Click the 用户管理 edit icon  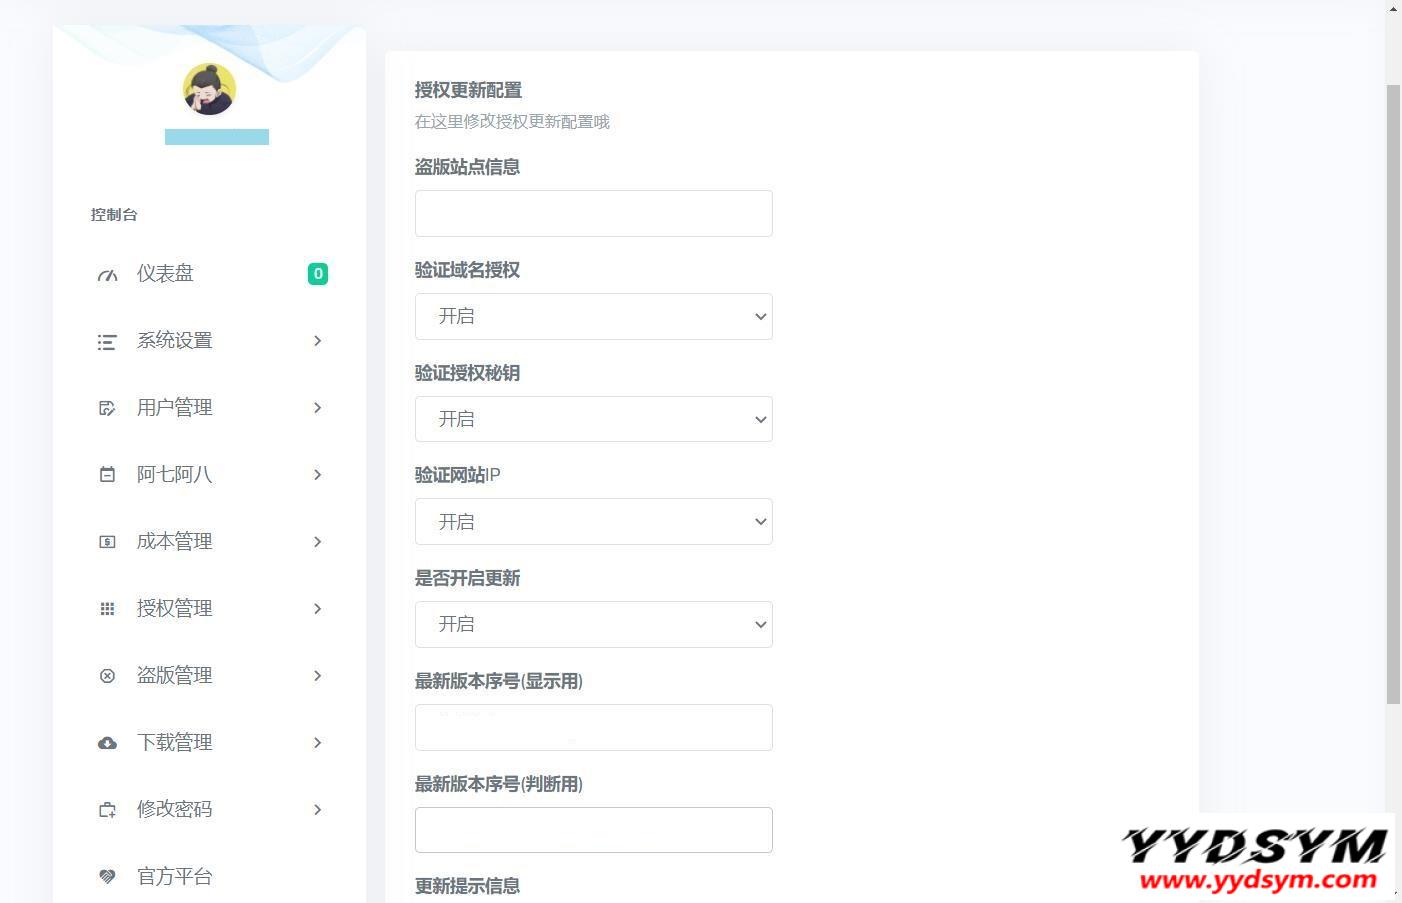point(107,408)
